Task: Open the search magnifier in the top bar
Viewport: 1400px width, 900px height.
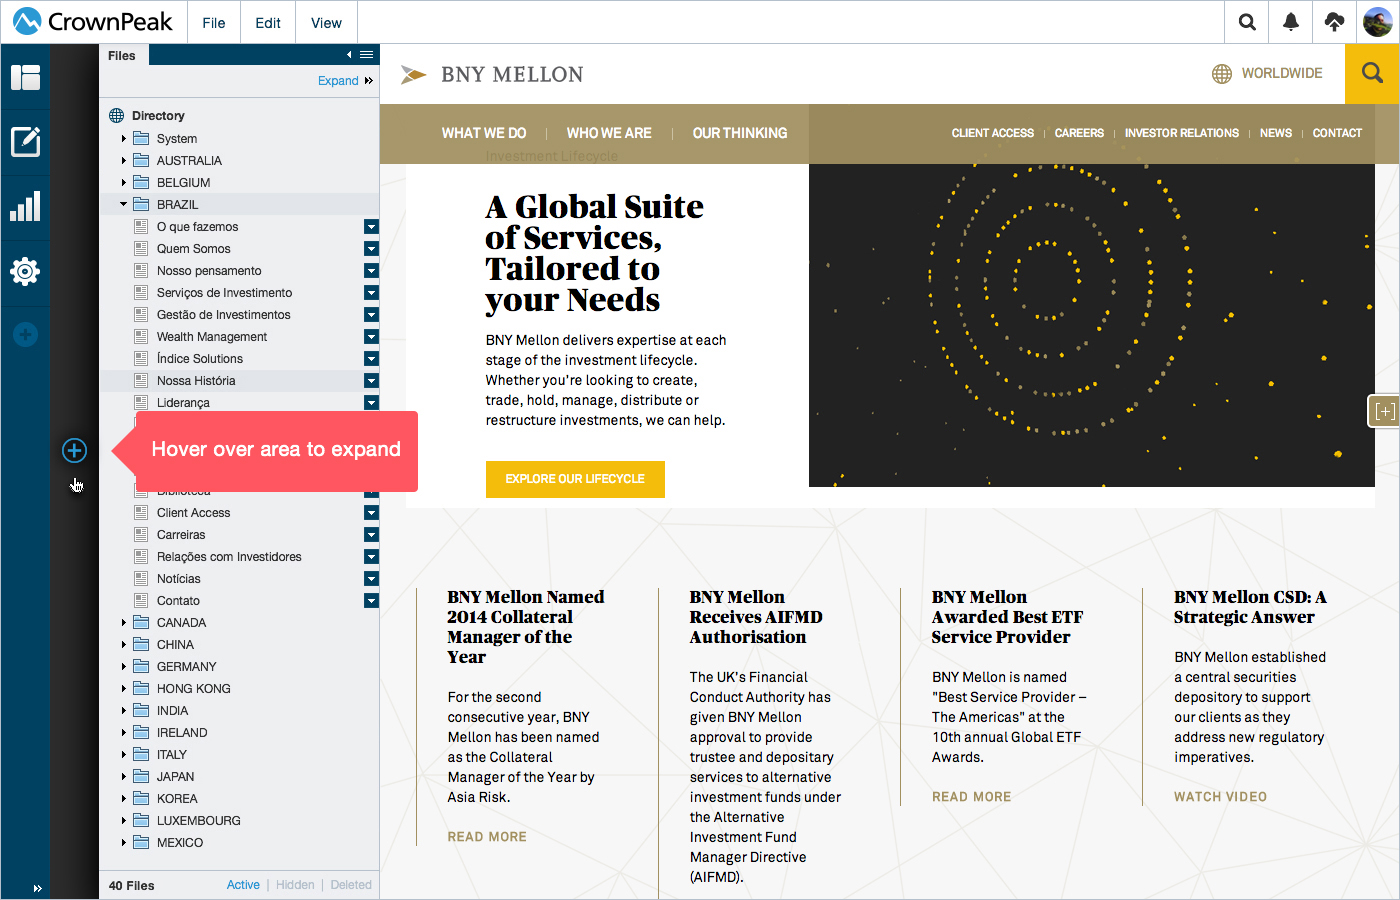Action: pyautogui.click(x=1247, y=22)
